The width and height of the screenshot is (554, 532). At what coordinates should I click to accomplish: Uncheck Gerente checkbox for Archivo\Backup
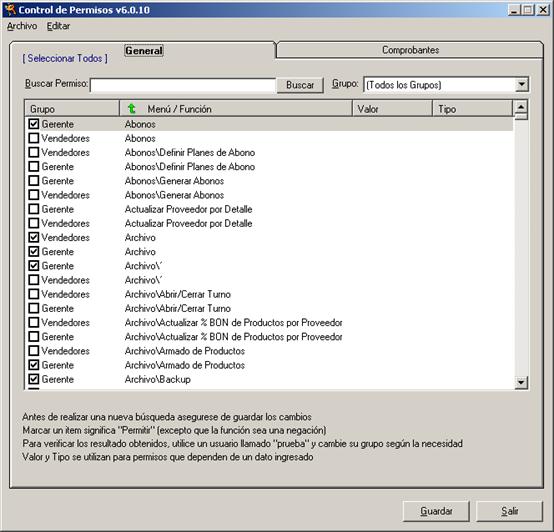click(x=34, y=379)
